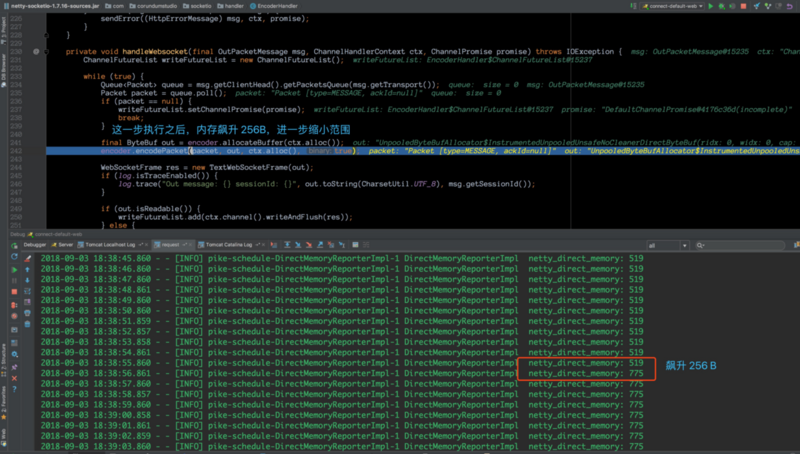Open the Favorites tool window tab
Screen dimensions: 800x454
(4, 403)
